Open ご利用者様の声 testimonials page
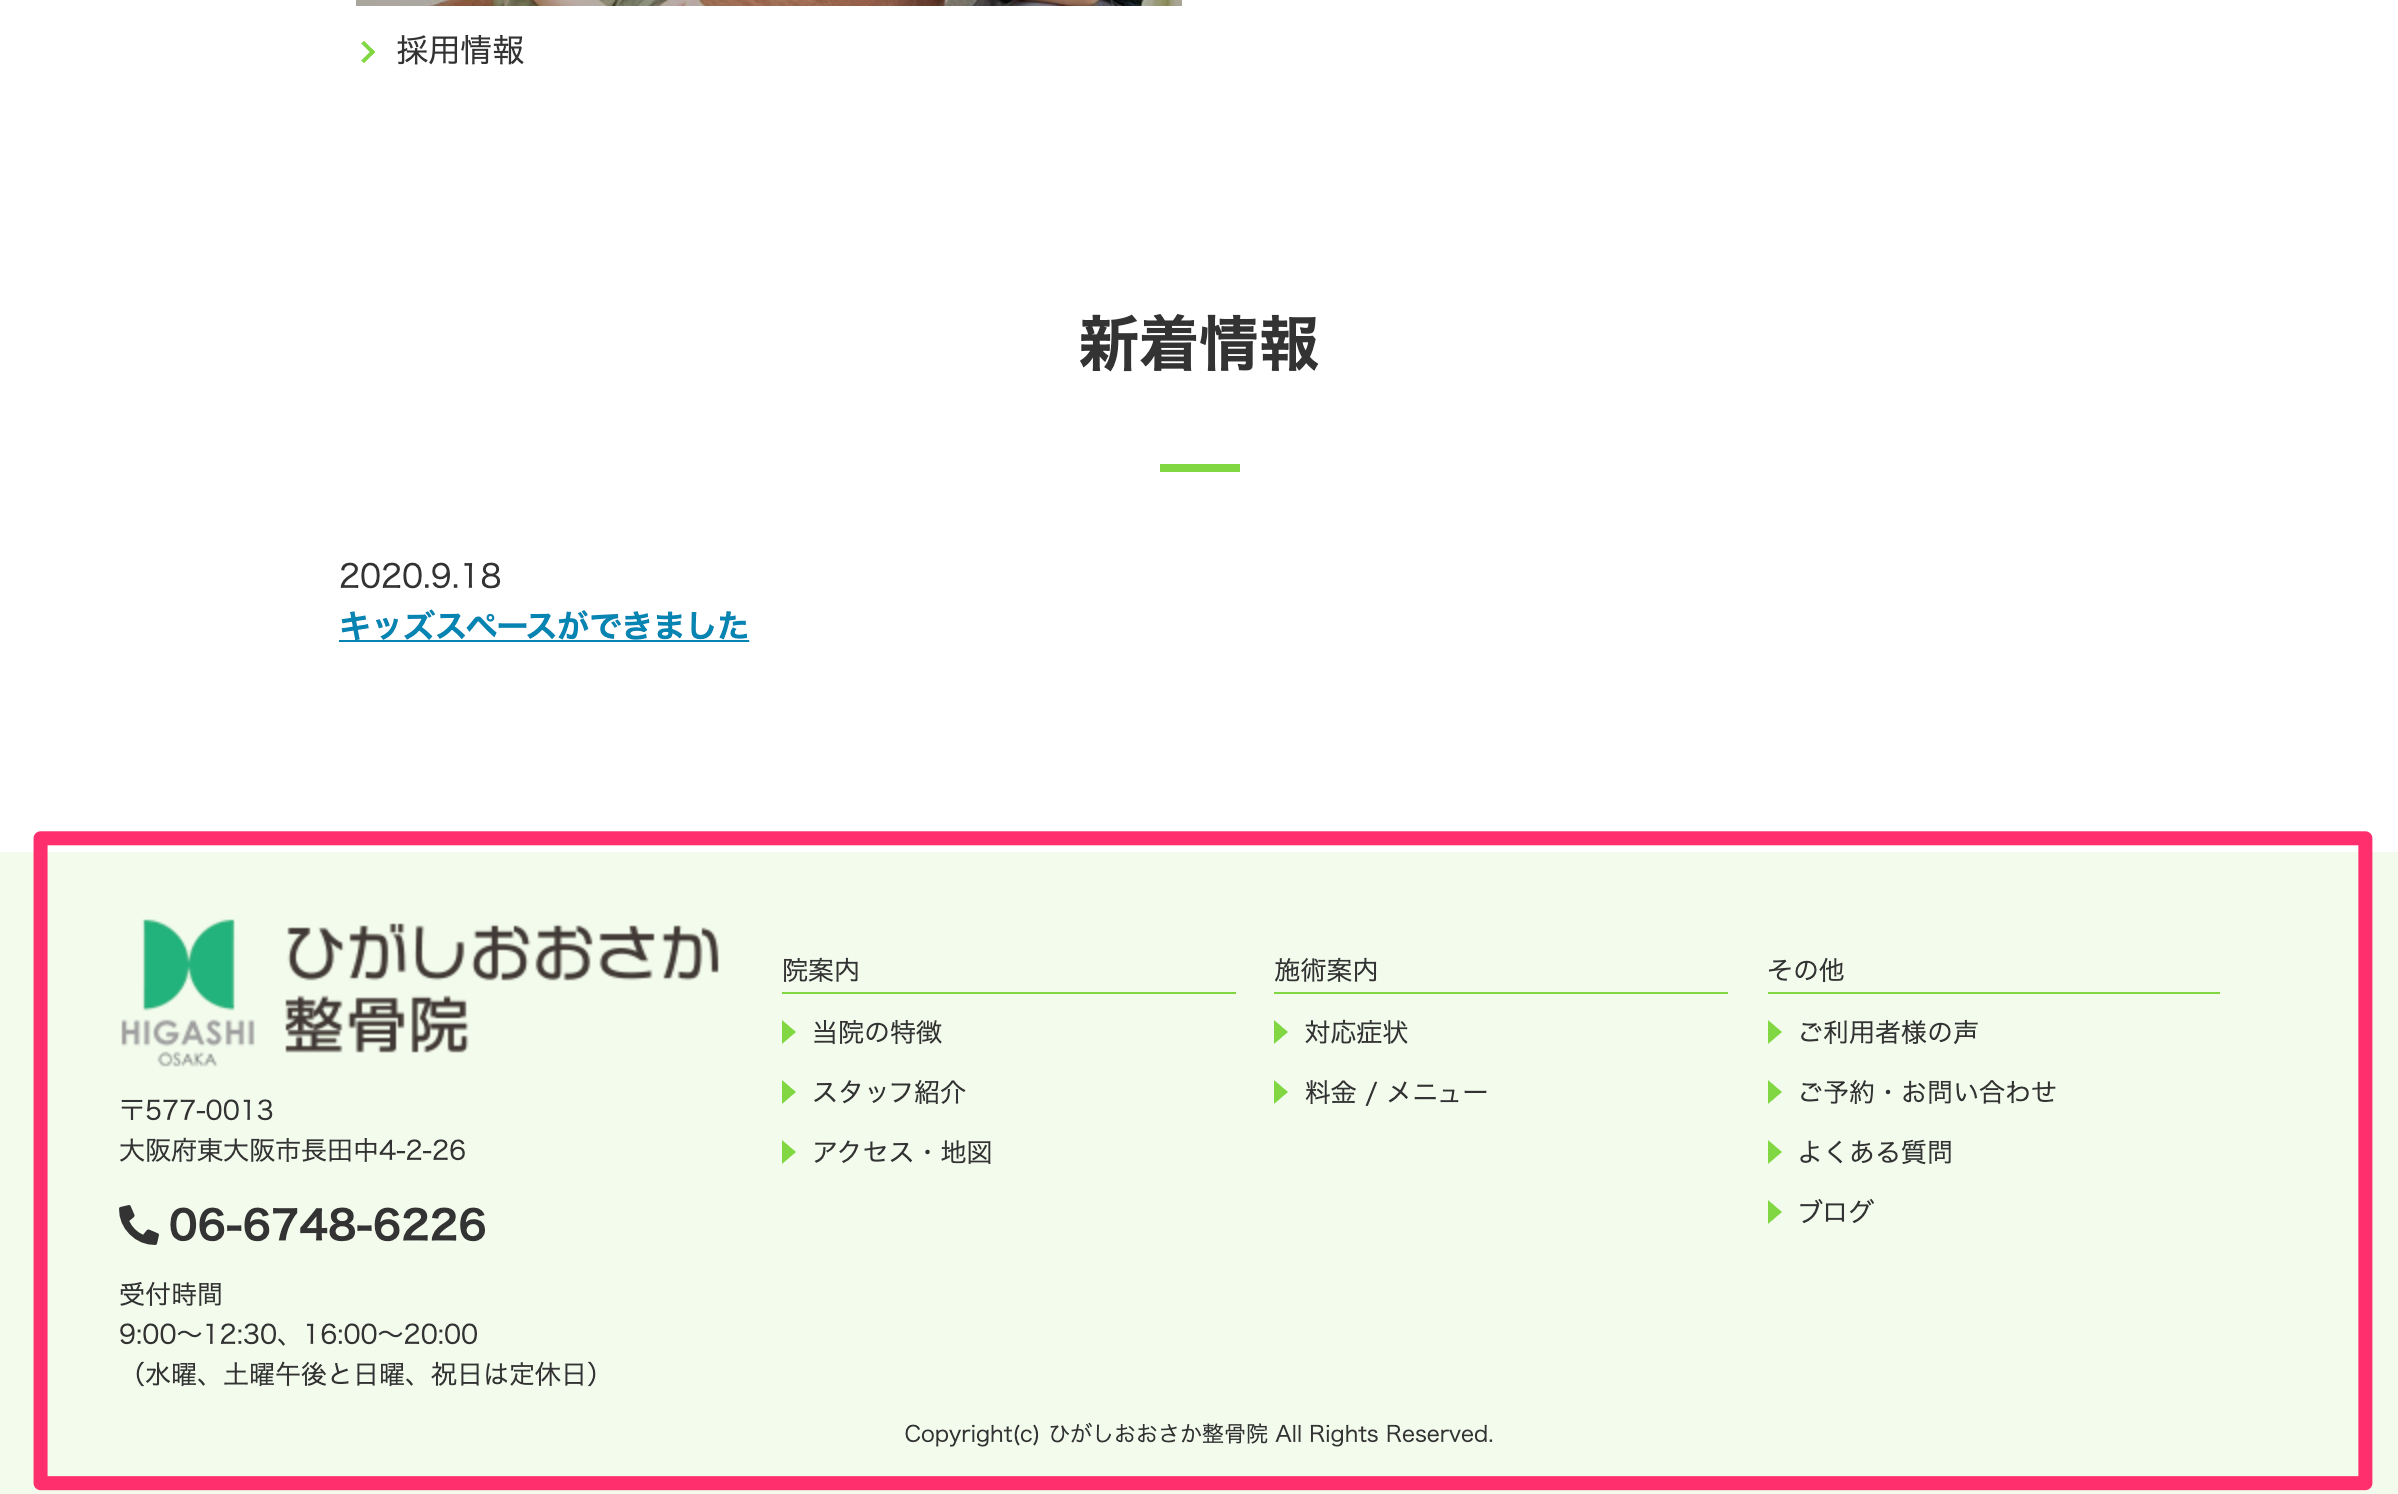The image size is (2398, 1494). 1887,1032
